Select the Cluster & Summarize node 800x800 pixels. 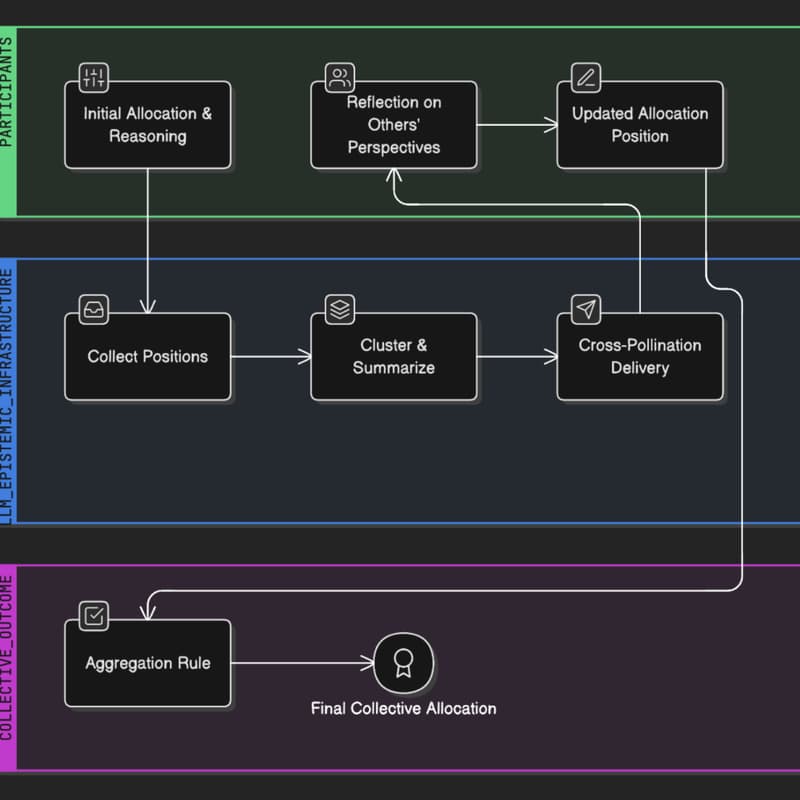click(394, 356)
